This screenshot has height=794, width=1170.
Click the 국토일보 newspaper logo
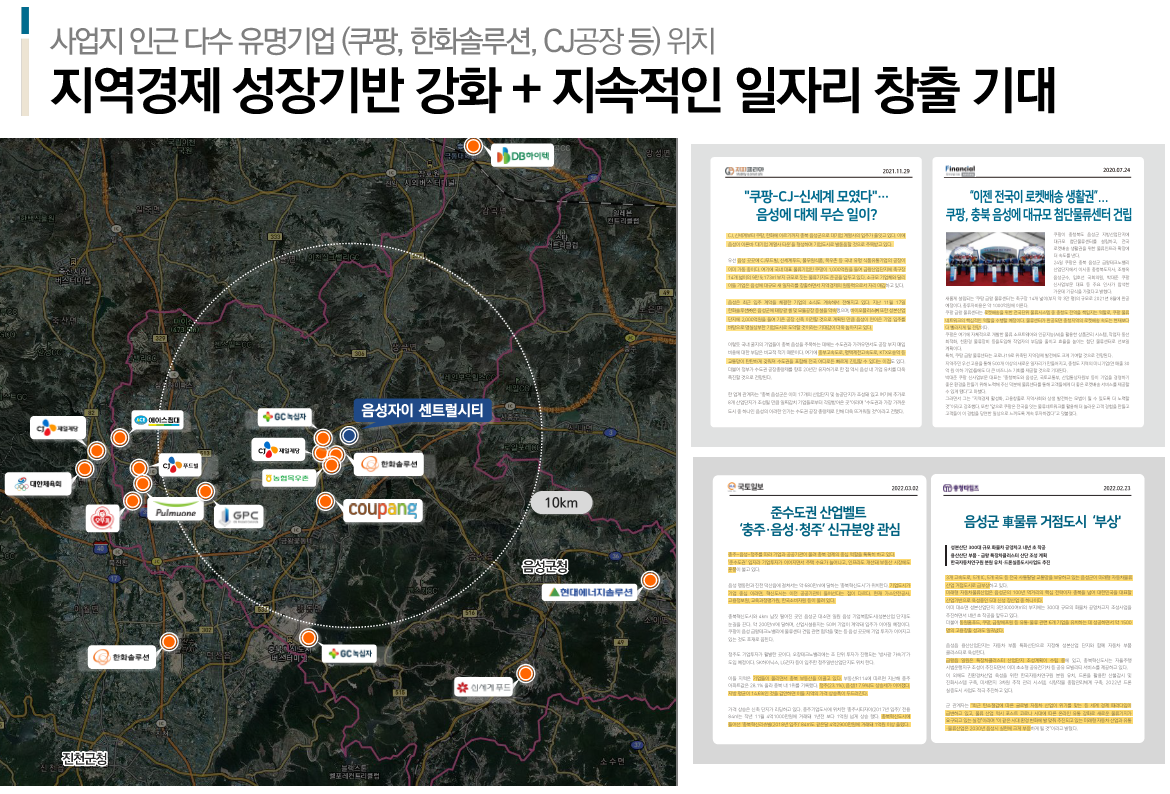click(744, 487)
